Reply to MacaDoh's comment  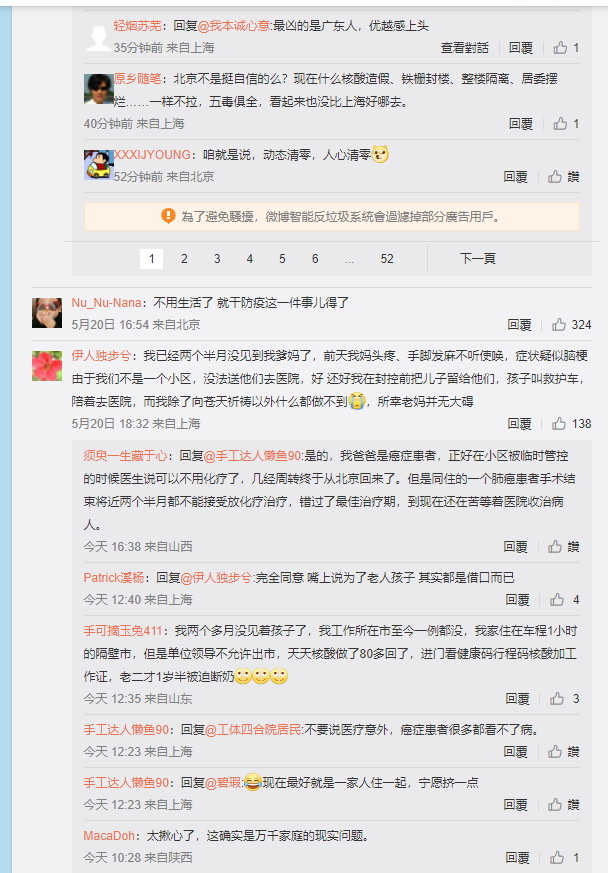517,858
